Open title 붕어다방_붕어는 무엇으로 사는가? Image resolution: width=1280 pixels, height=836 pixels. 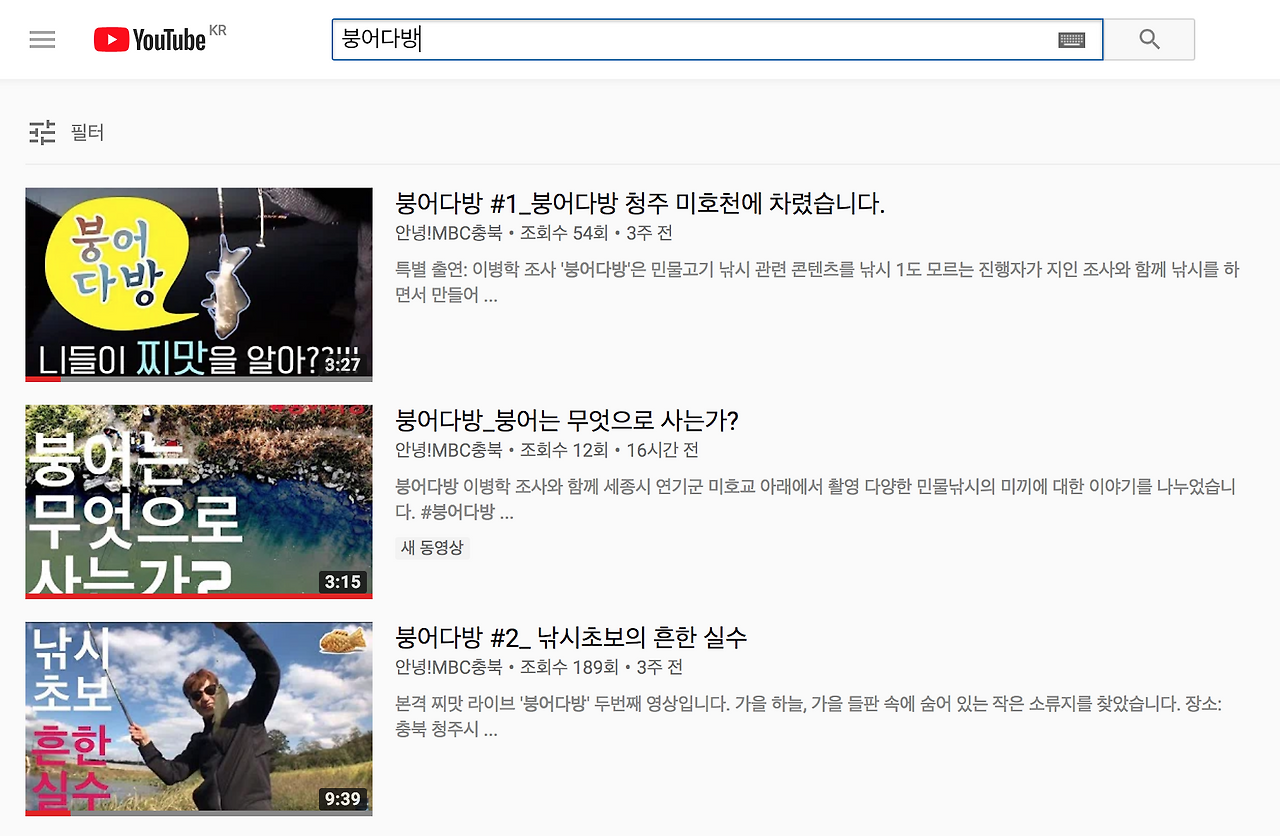point(567,420)
